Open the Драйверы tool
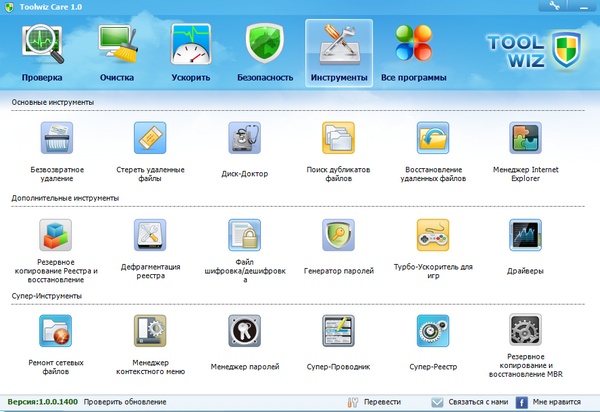 [525, 235]
